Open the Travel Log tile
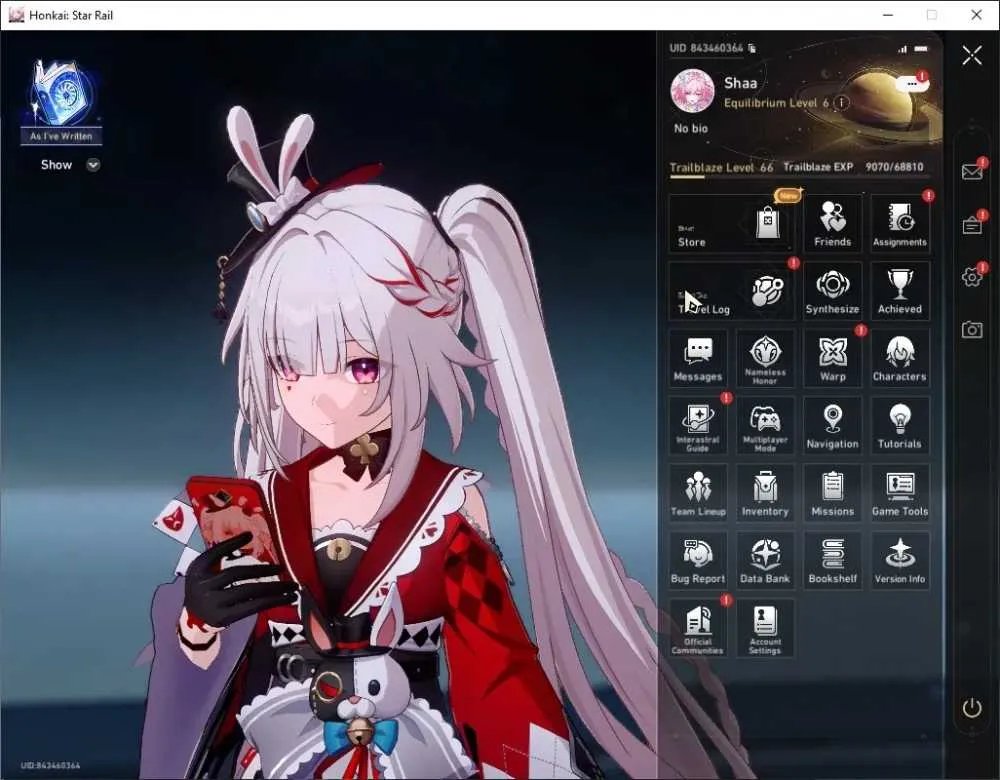This screenshot has height=780, width=1000. point(732,291)
